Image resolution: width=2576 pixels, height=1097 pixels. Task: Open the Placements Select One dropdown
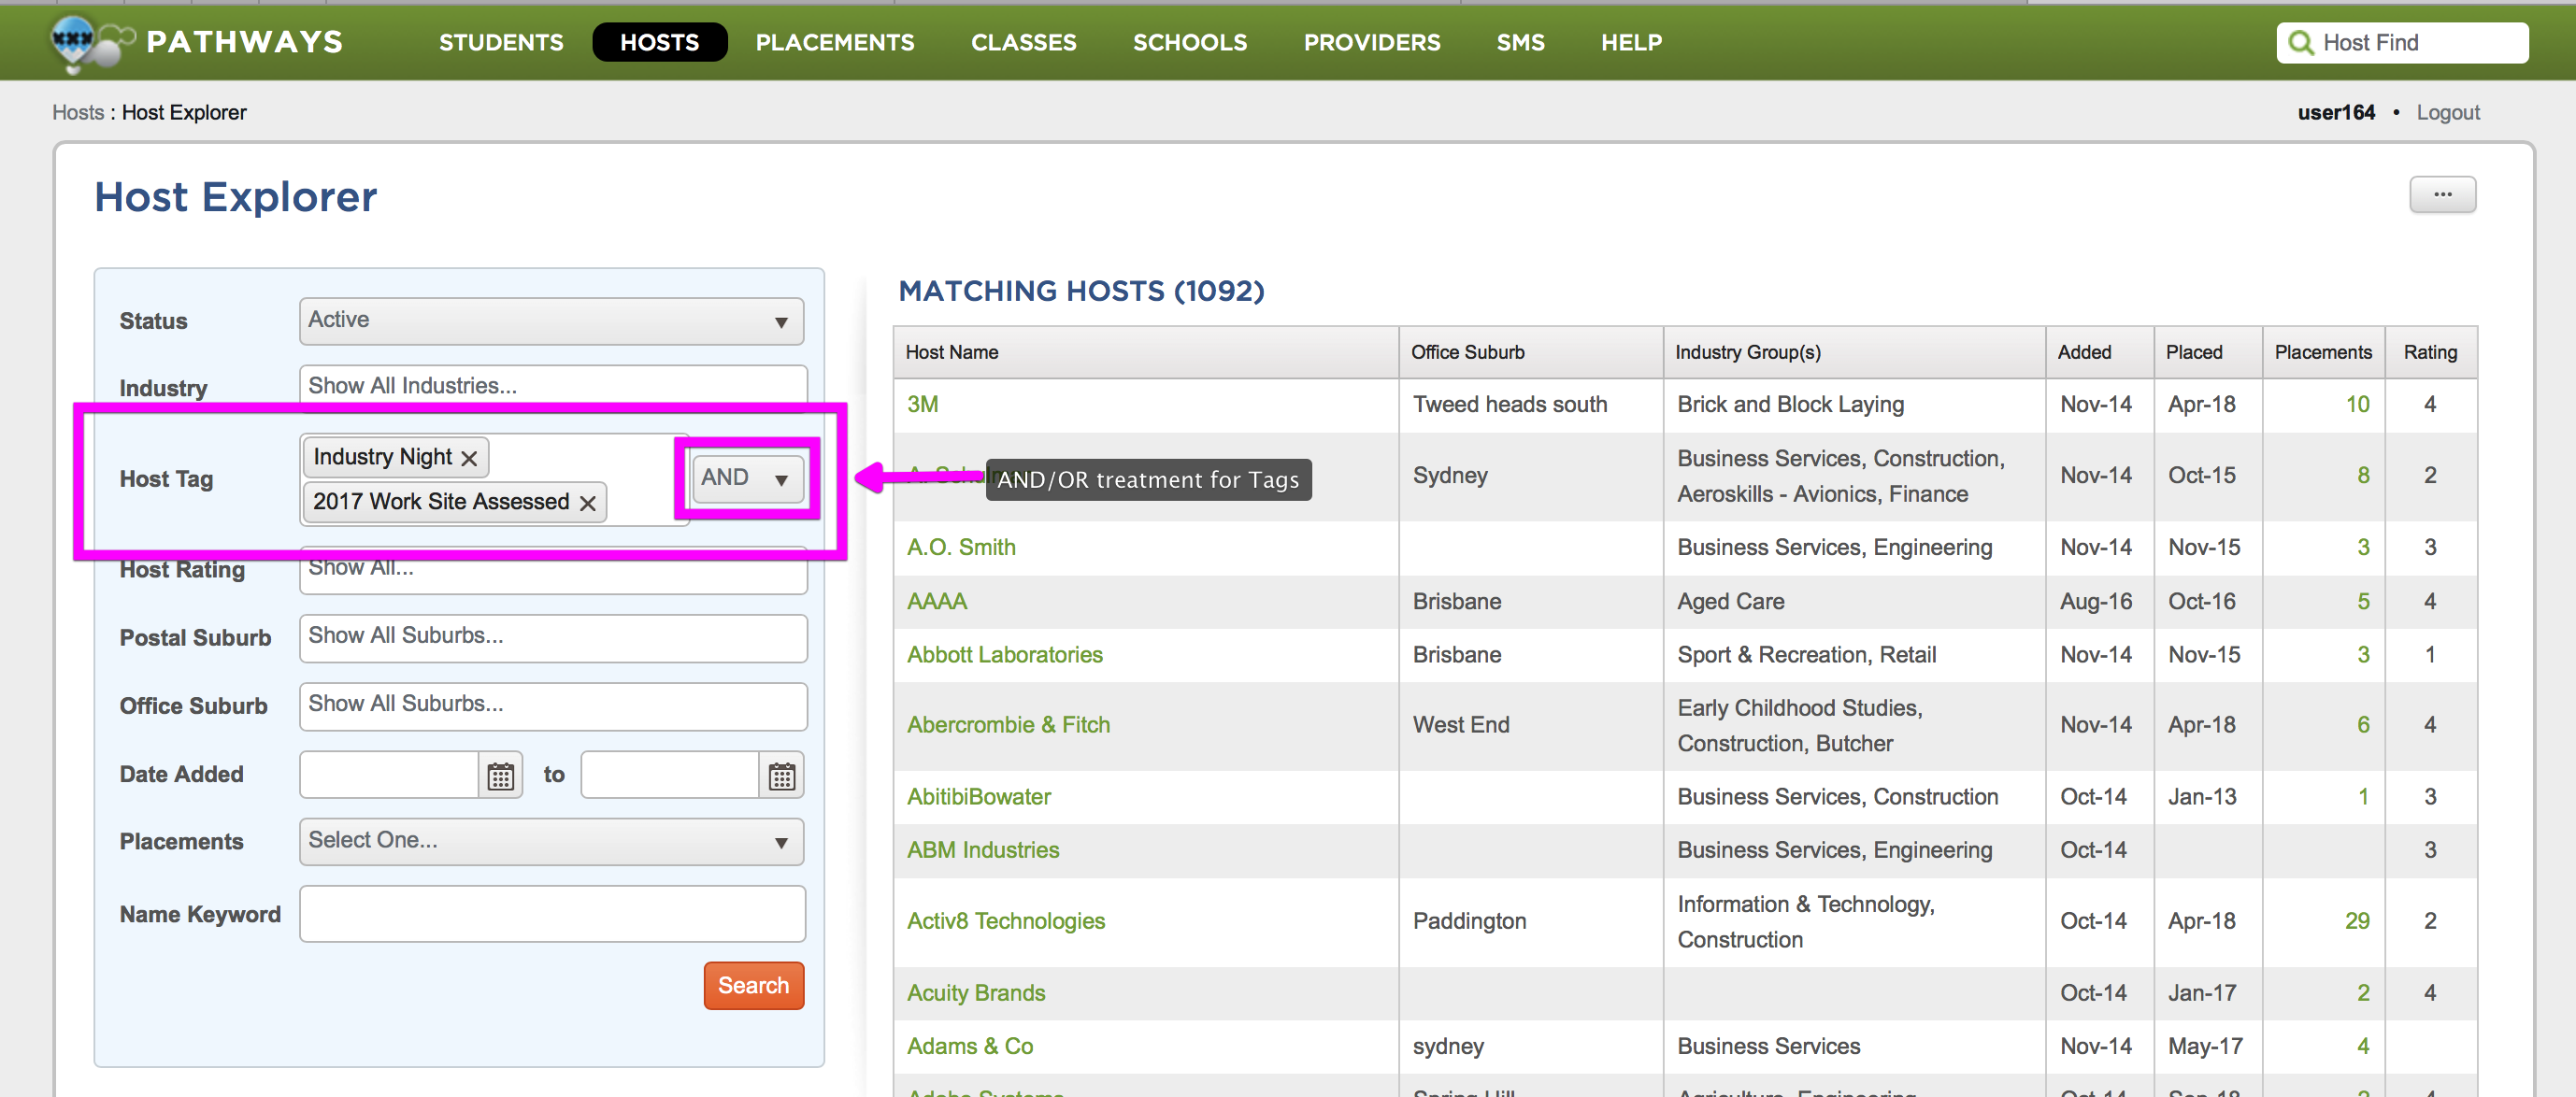tap(551, 841)
